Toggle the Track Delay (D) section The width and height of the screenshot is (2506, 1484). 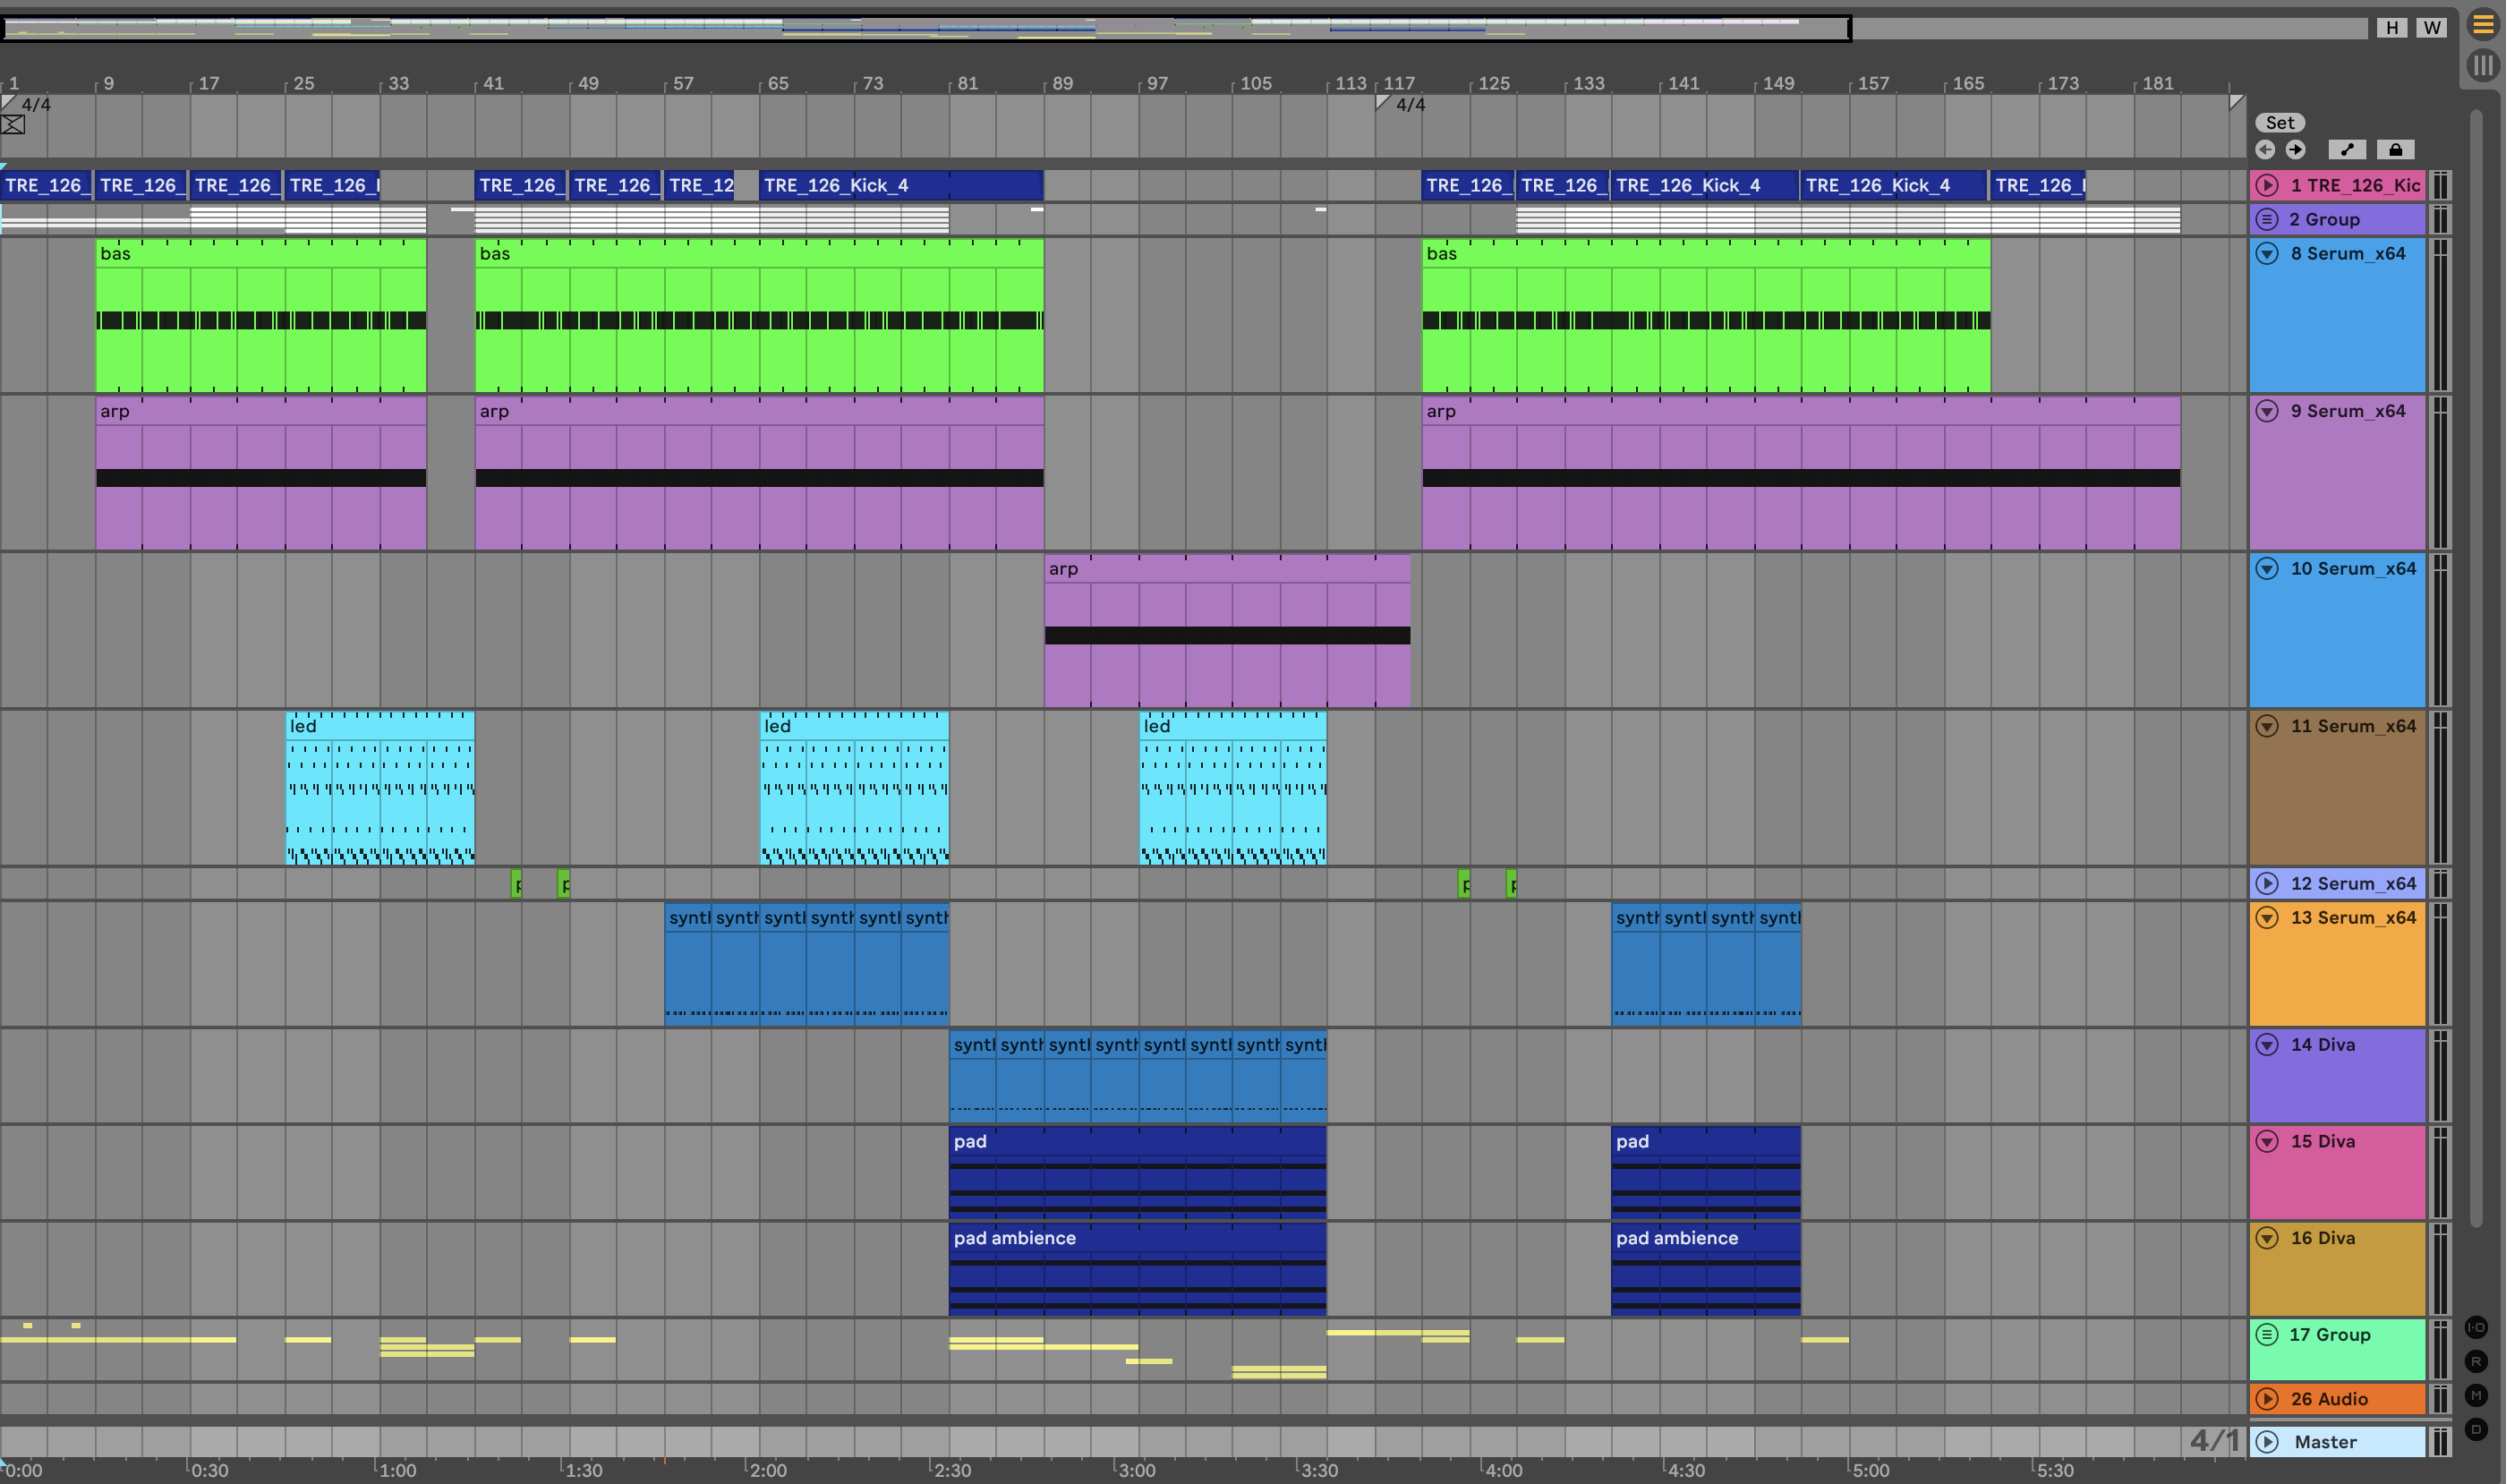[x=2476, y=1429]
